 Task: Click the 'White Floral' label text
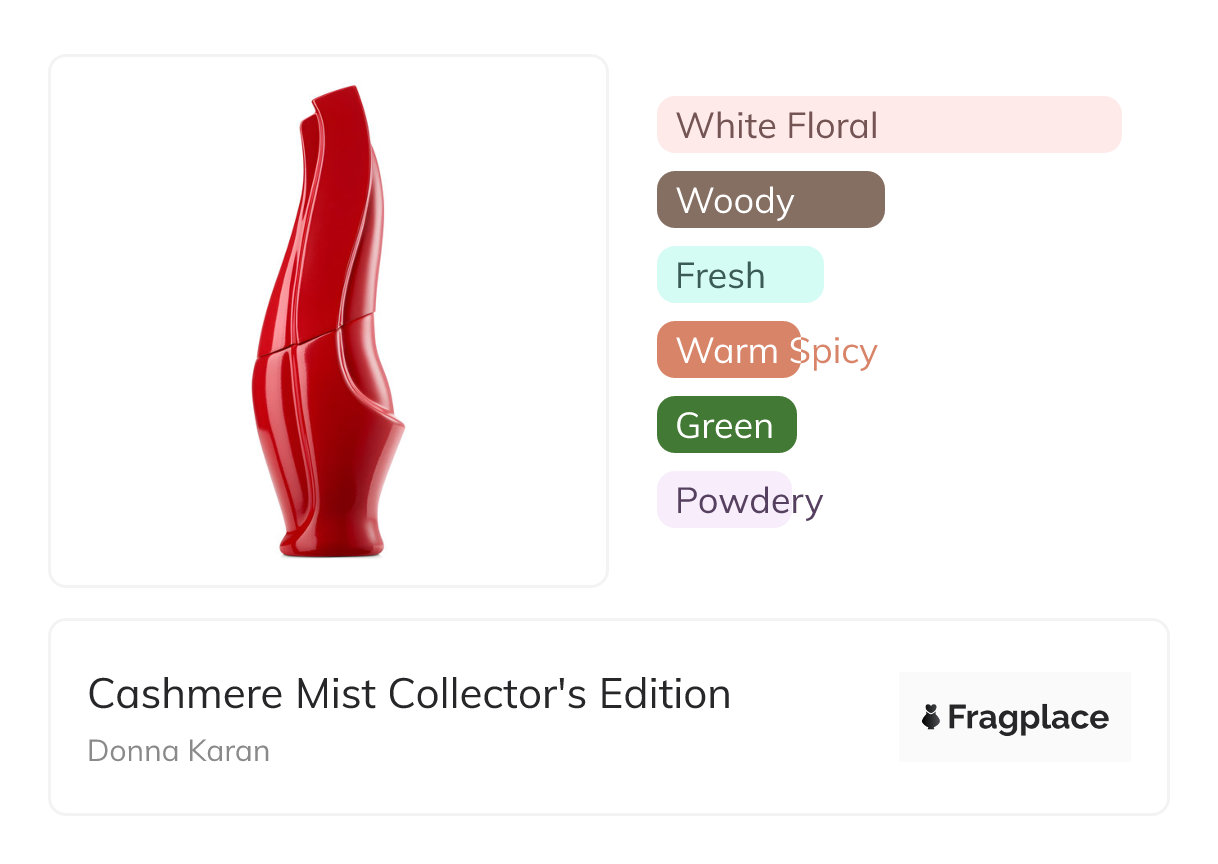[x=776, y=126]
